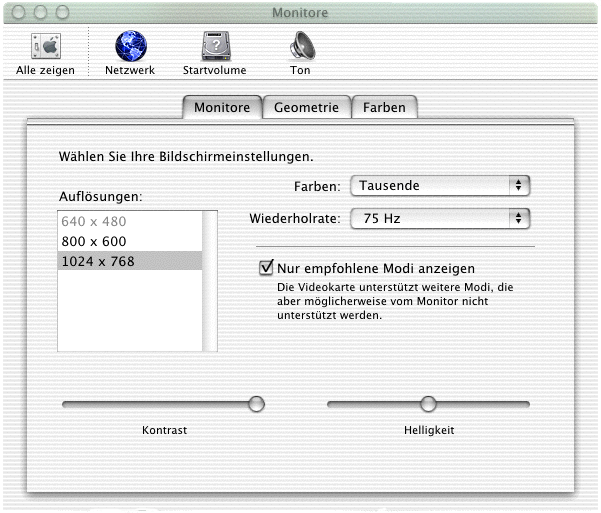Image resolution: width=601 pixels, height=513 pixels.
Task: Select the 640 x 480 resolution
Action: coord(130,221)
